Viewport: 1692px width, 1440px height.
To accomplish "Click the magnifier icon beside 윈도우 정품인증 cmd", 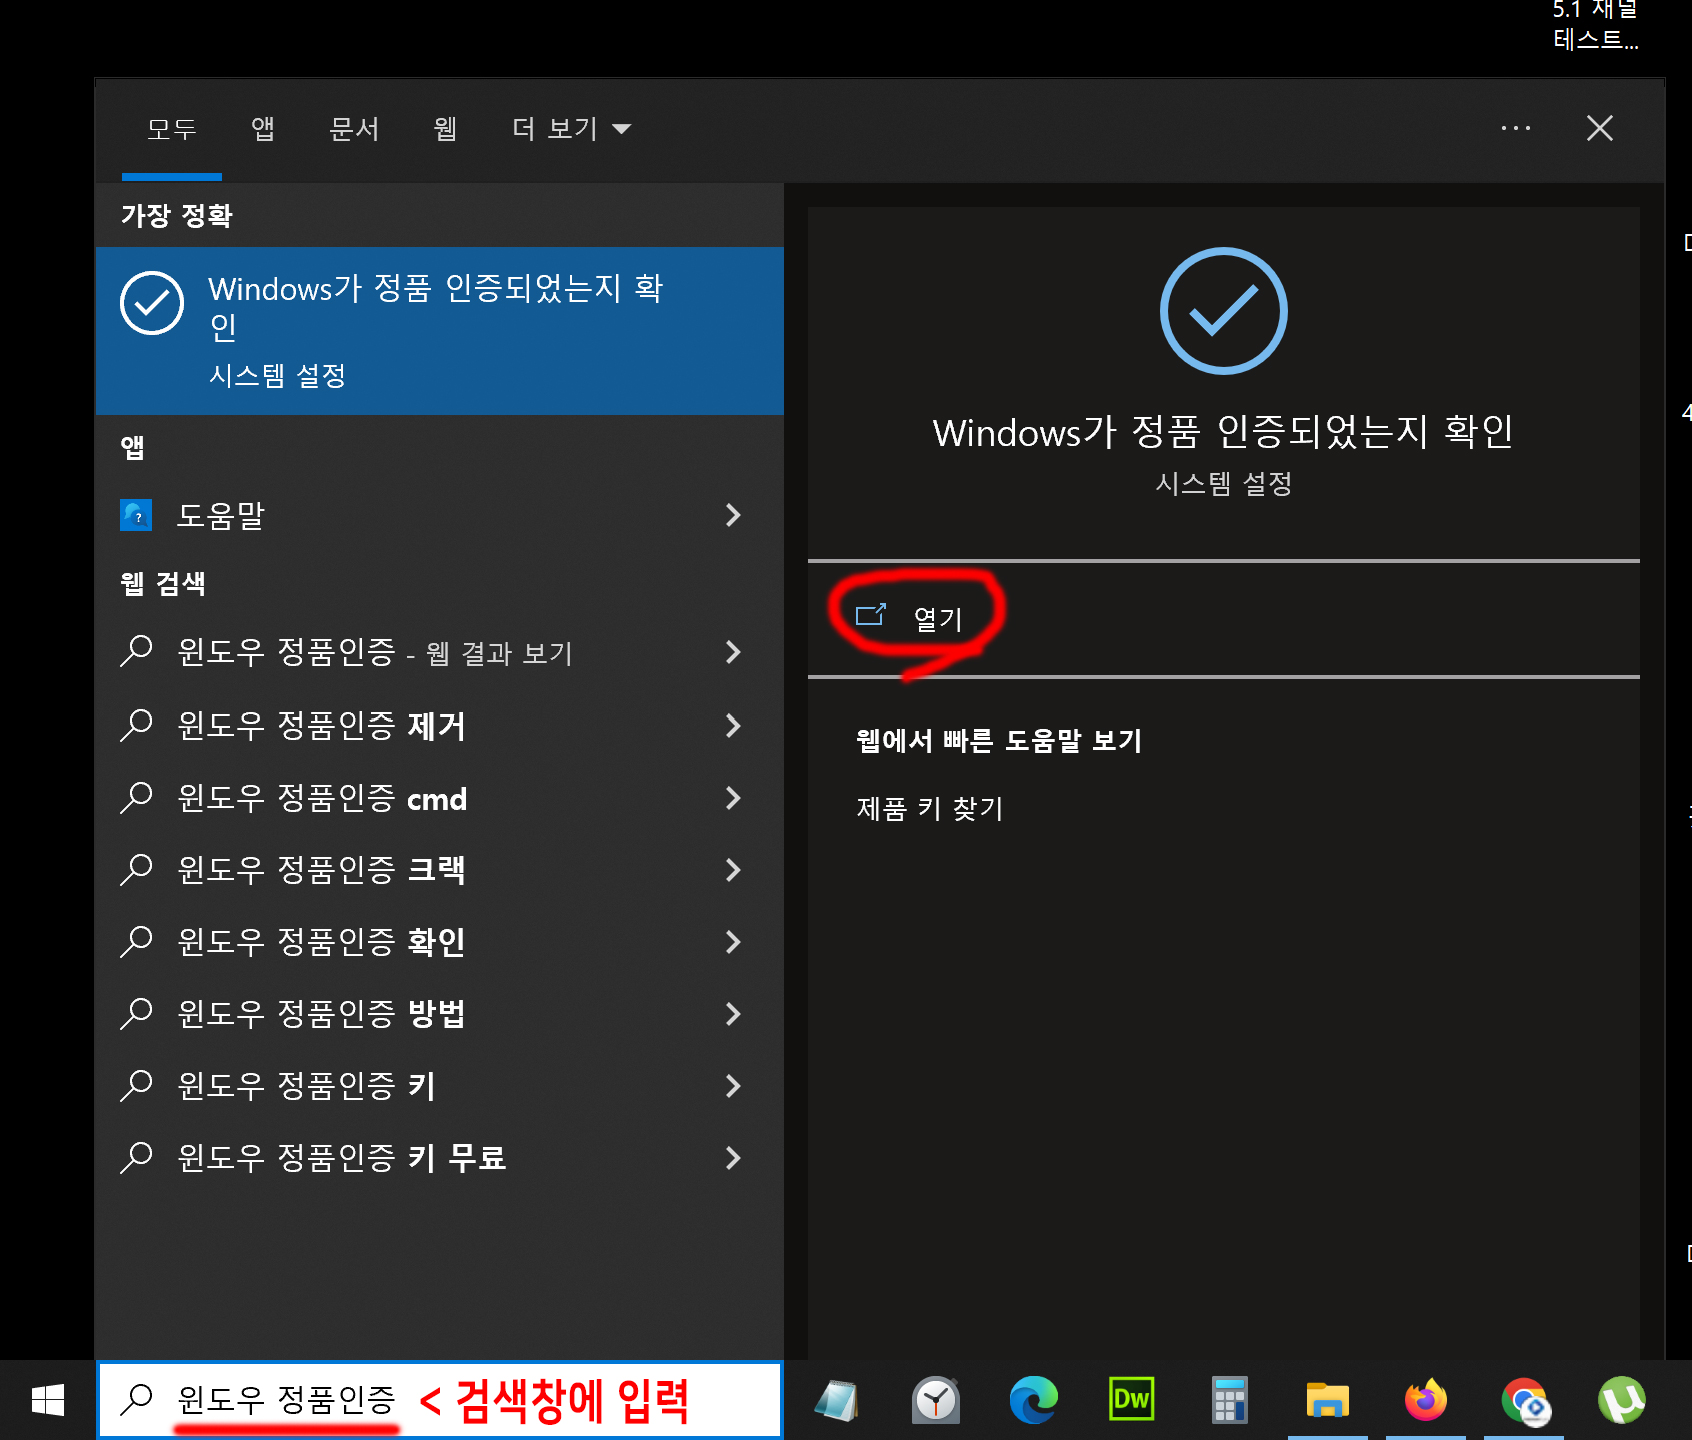I will tap(136, 798).
